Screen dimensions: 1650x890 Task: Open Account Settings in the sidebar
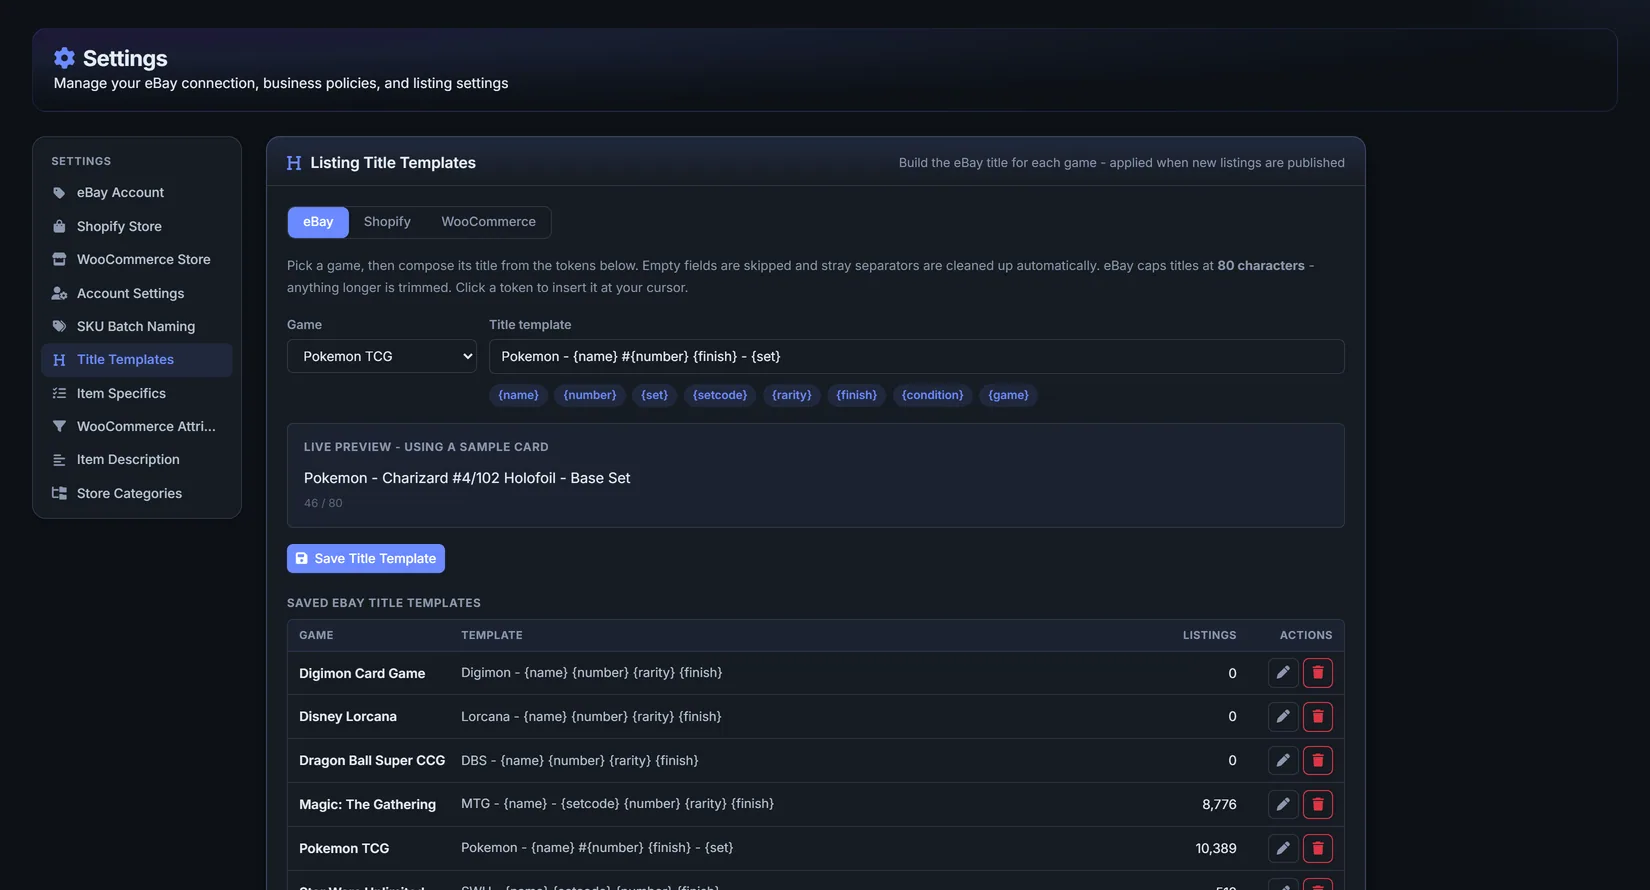pos(137,294)
